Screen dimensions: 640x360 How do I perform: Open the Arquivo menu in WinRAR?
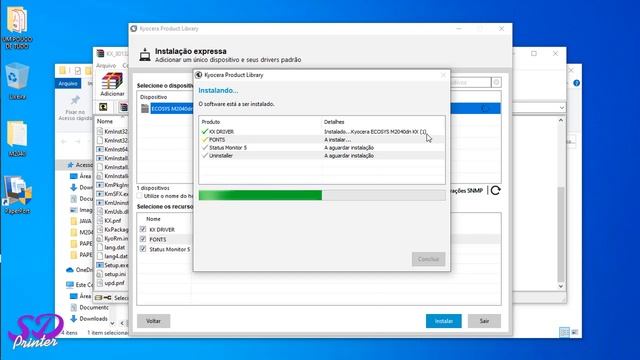106,65
